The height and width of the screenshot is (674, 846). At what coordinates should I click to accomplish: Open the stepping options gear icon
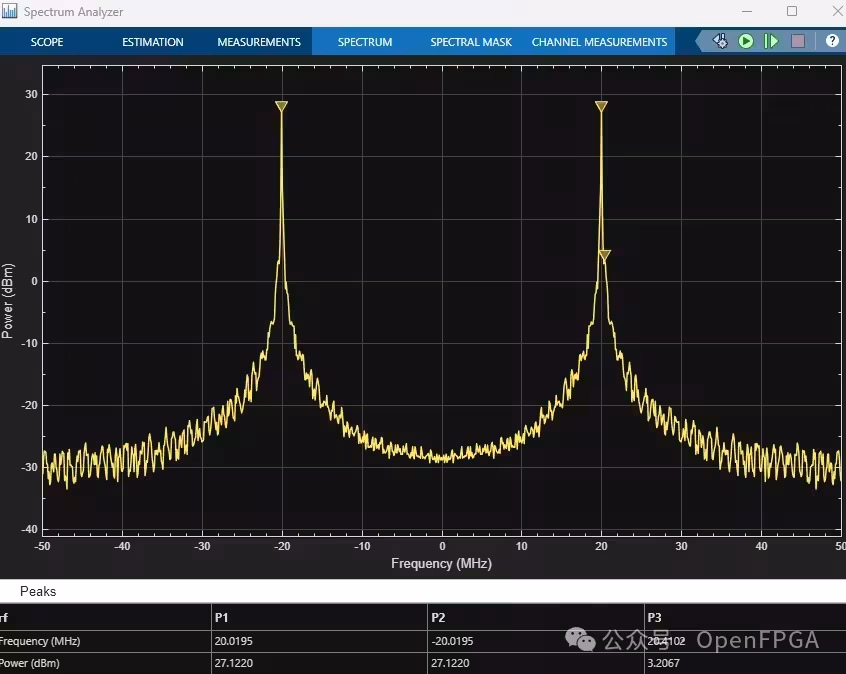coord(720,41)
